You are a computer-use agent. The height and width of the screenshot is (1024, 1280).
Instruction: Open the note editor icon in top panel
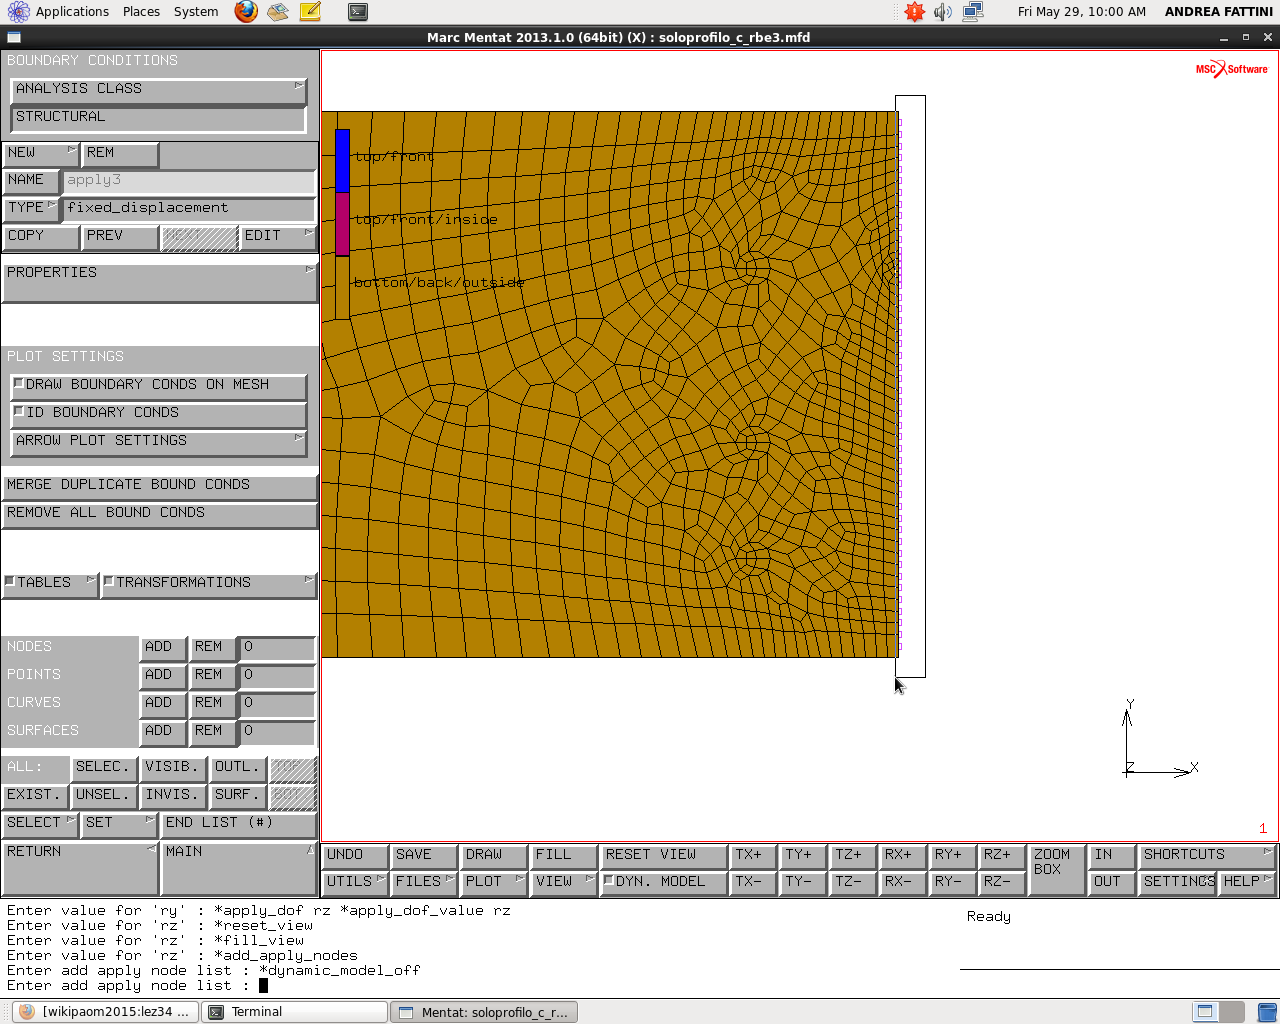click(x=310, y=12)
